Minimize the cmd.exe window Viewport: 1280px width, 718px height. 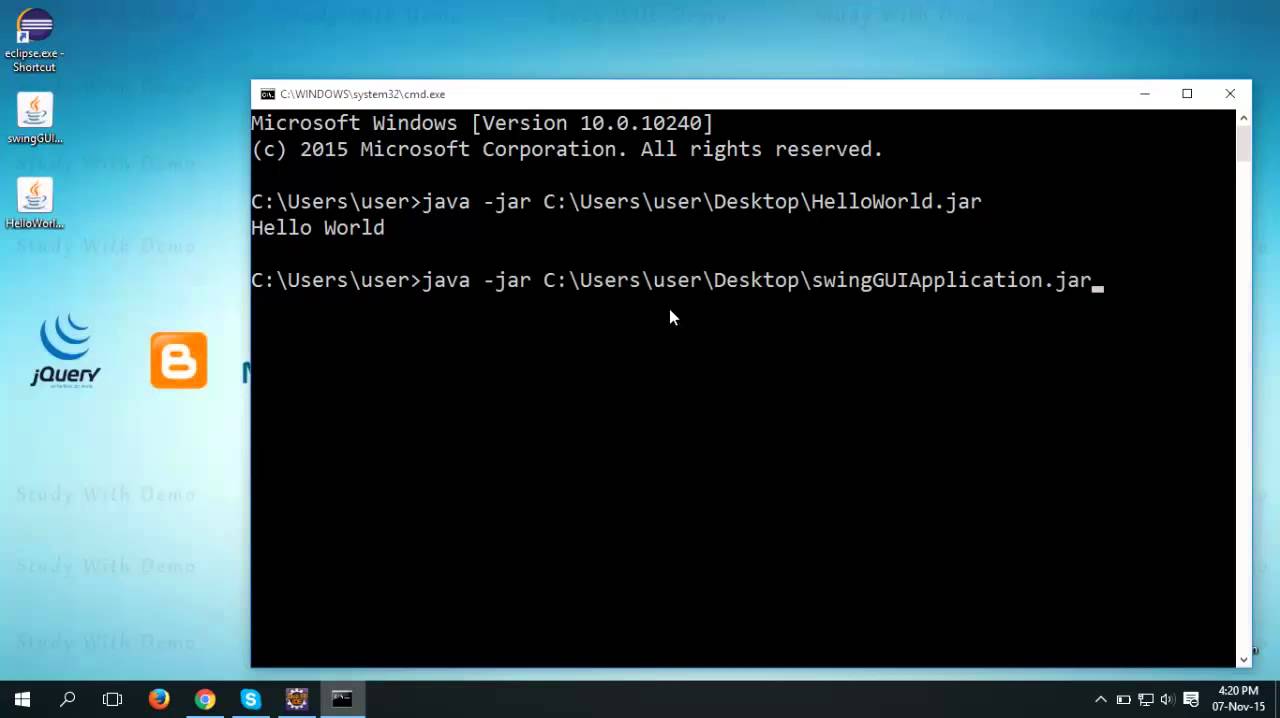1145,94
